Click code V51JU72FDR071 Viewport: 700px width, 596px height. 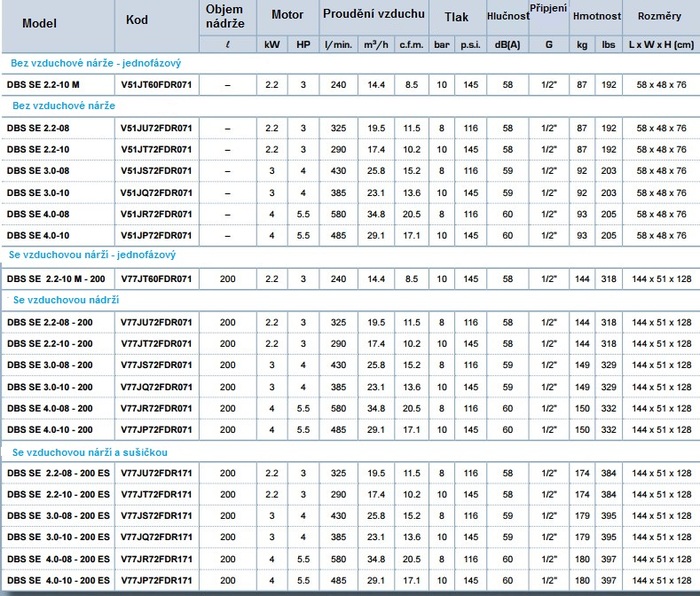click(x=156, y=128)
